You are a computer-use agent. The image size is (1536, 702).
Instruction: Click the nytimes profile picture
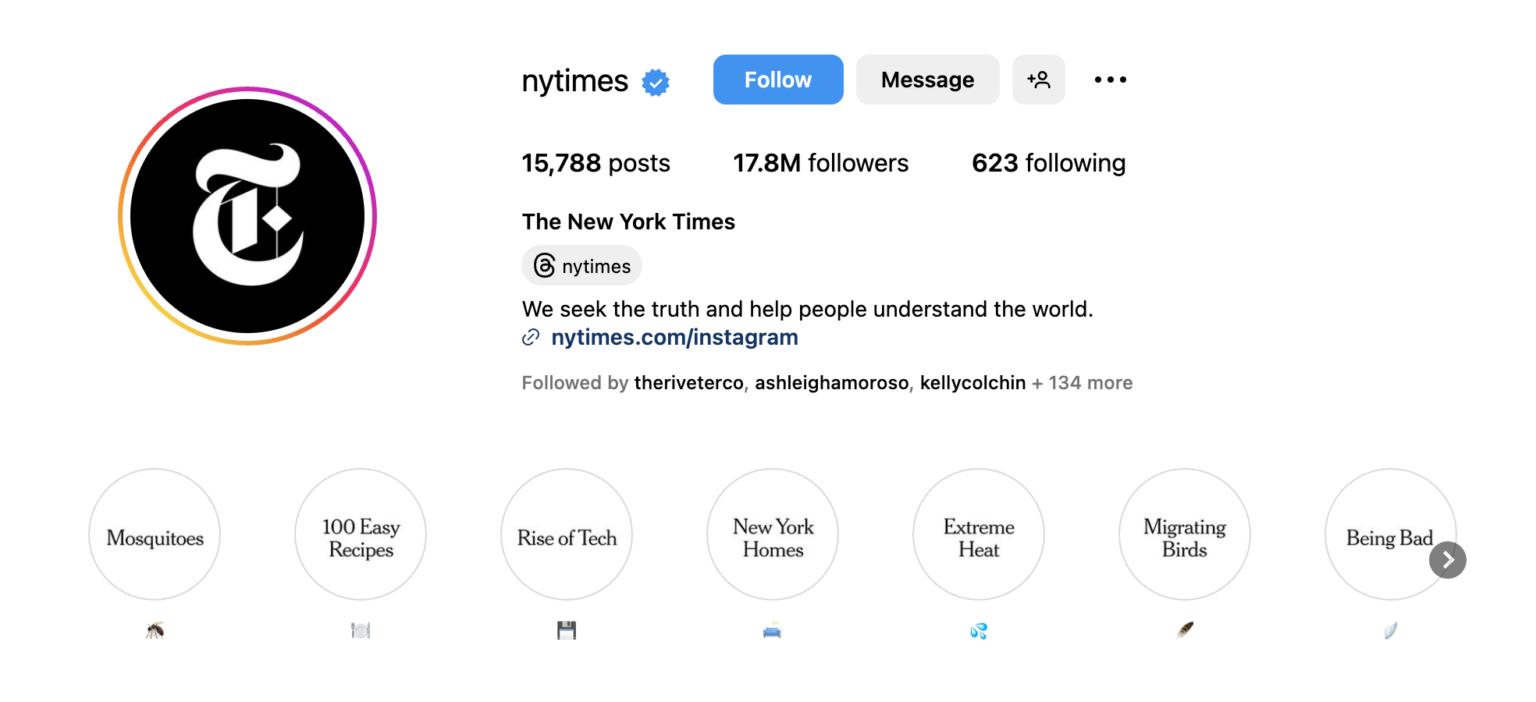(x=248, y=214)
